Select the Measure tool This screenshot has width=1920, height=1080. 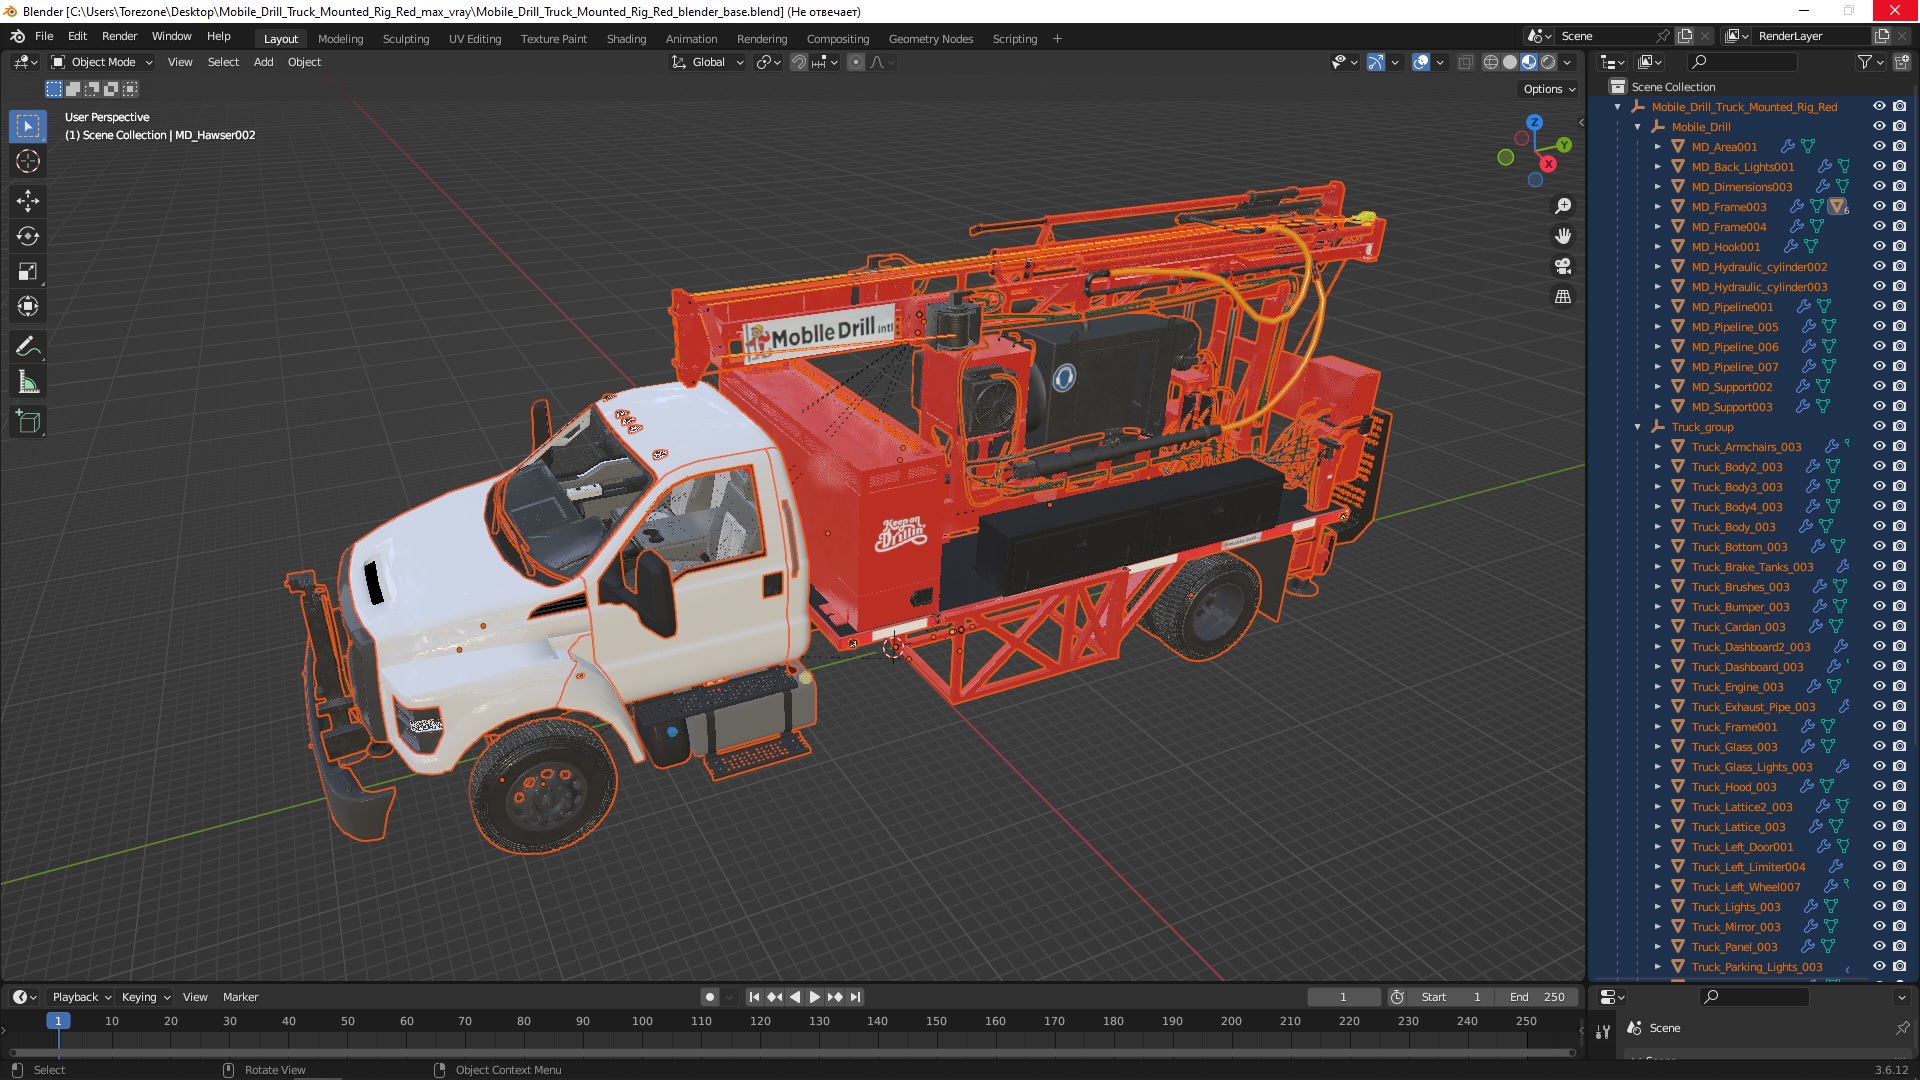coord(28,382)
